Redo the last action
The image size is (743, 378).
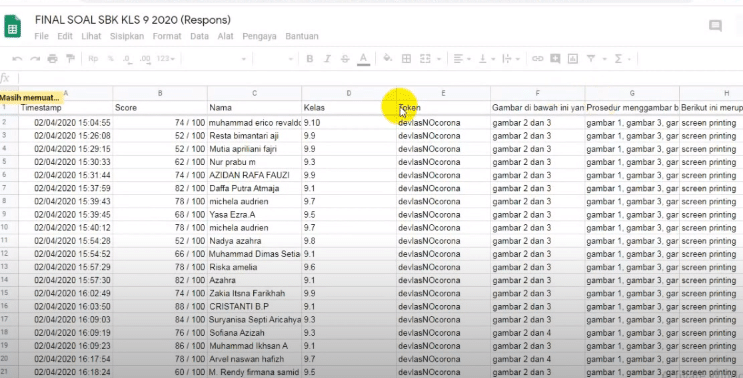coord(35,59)
